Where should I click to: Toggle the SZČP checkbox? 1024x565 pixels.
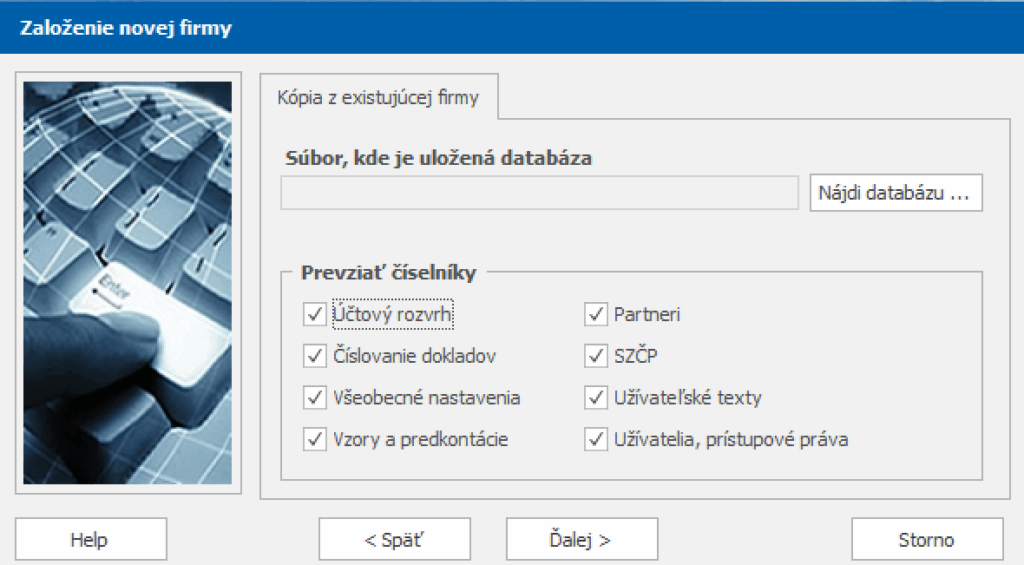point(596,356)
